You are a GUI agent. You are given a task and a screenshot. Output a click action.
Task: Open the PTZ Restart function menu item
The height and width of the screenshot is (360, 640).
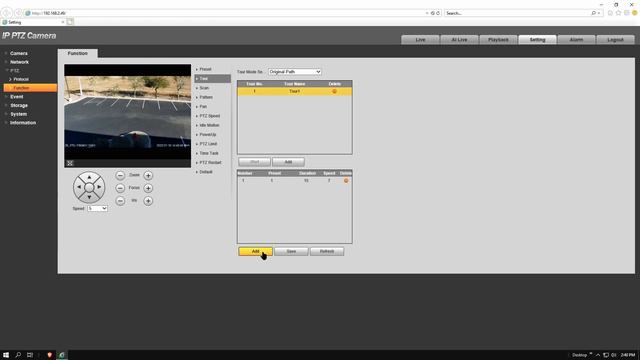[210, 162]
